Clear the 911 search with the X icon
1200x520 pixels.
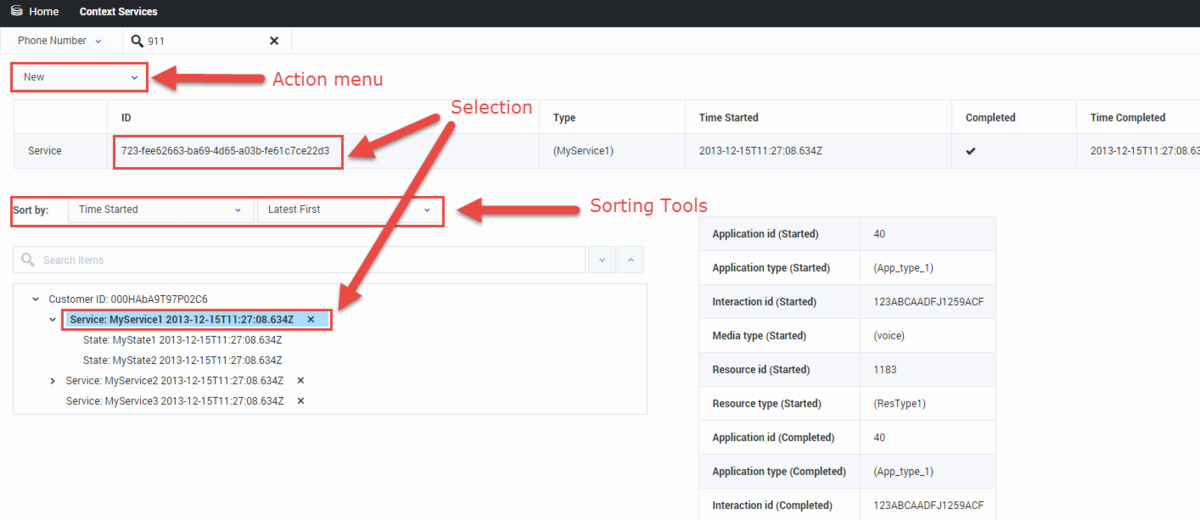coord(274,41)
